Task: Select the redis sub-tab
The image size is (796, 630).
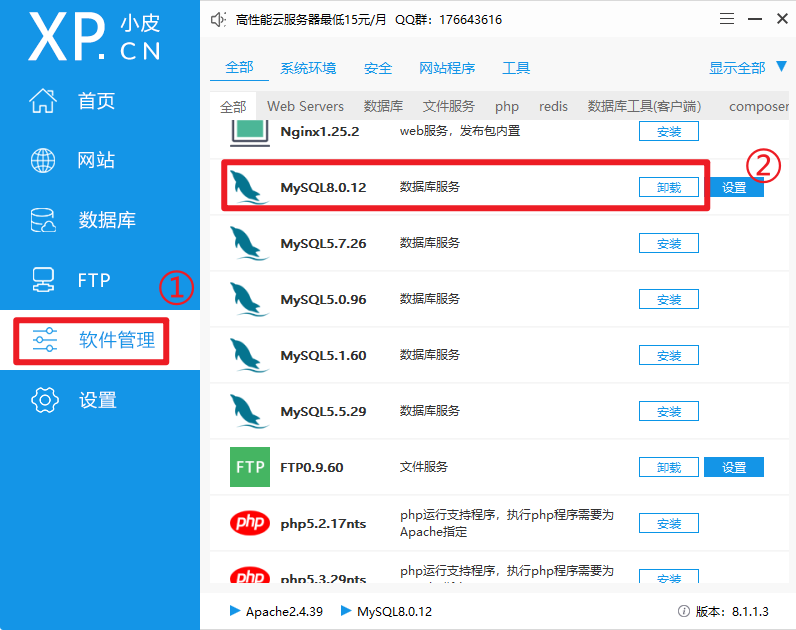Action: [x=553, y=106]
